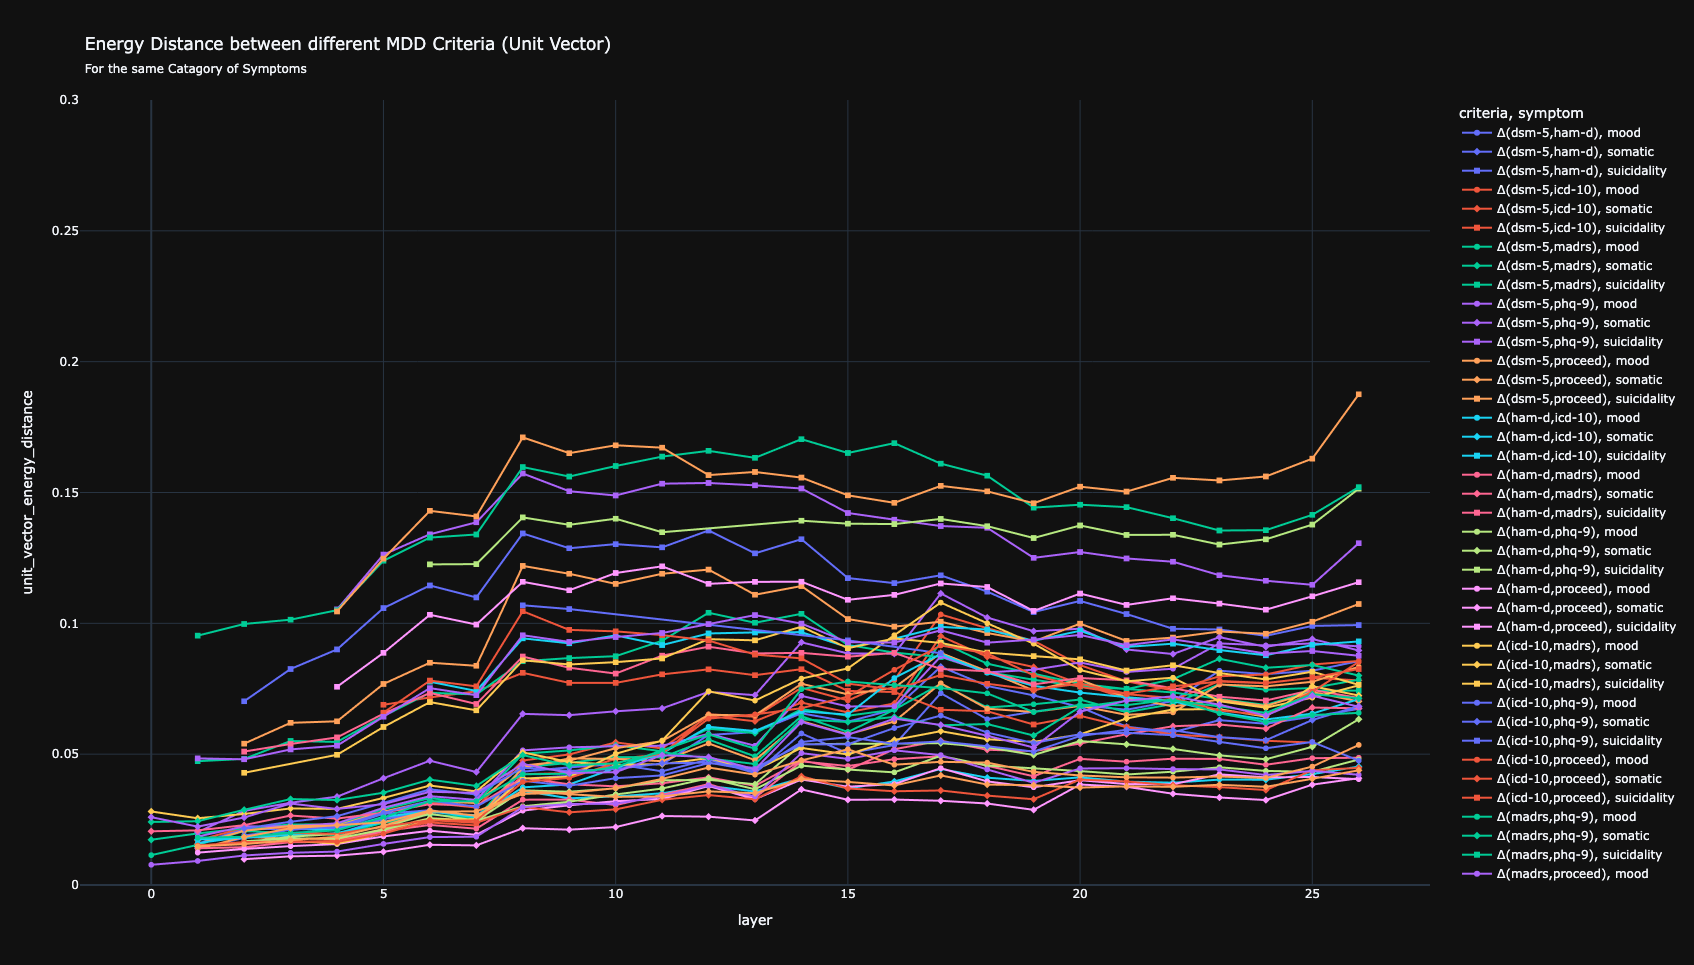
Task: Click the Δ(dsm-5,icd-10), mood legend marker icon
Action: (1476, 190)
